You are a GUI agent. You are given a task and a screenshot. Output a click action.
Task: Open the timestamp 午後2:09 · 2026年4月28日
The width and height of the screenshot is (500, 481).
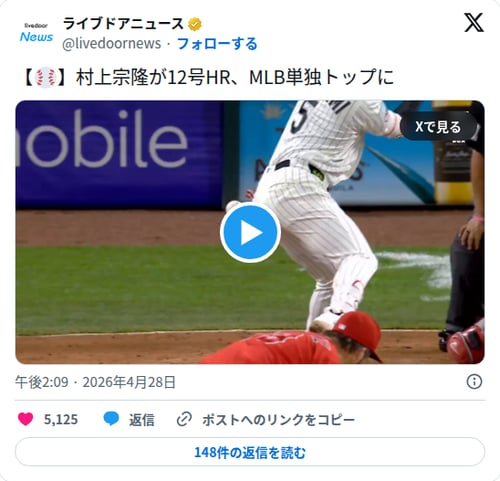coord(95,382)
